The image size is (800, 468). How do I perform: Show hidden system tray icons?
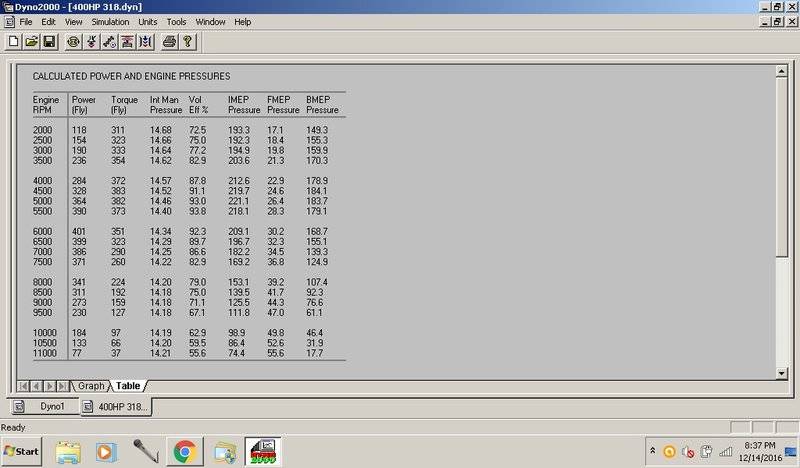click(x=652, y=451)
